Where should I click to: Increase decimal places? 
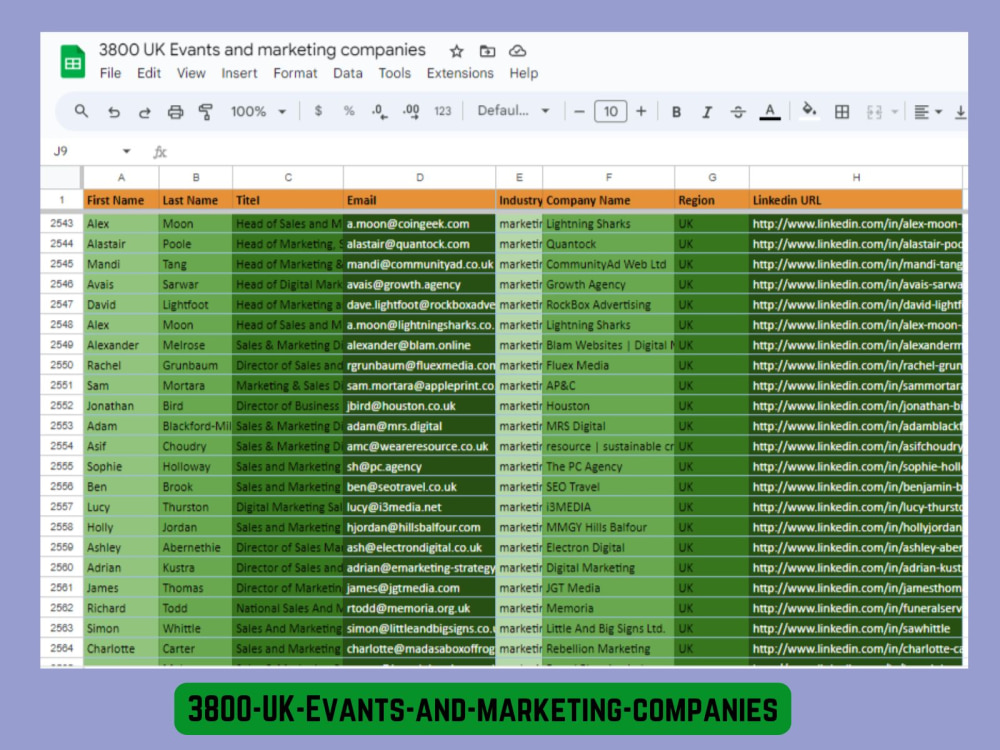click(411, 112)
